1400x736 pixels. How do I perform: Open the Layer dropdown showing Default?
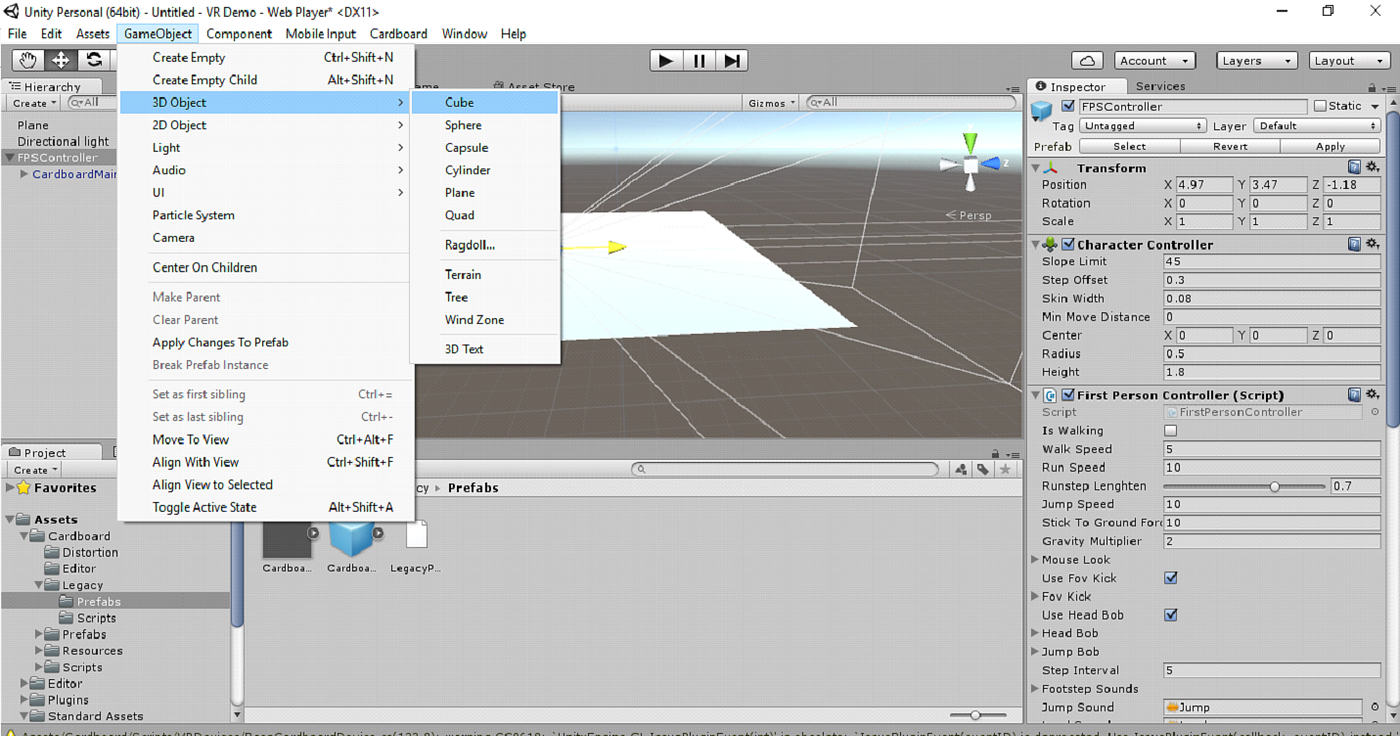pyautogui.click(x=1317, y=126)
